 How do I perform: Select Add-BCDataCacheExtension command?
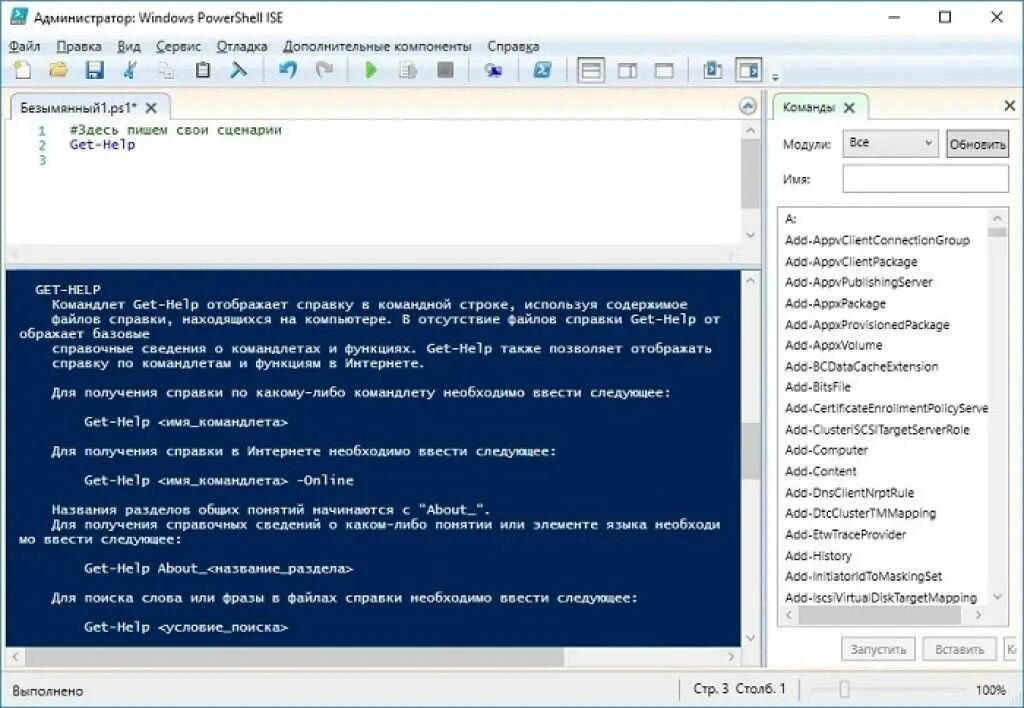[x=861, y=366]
